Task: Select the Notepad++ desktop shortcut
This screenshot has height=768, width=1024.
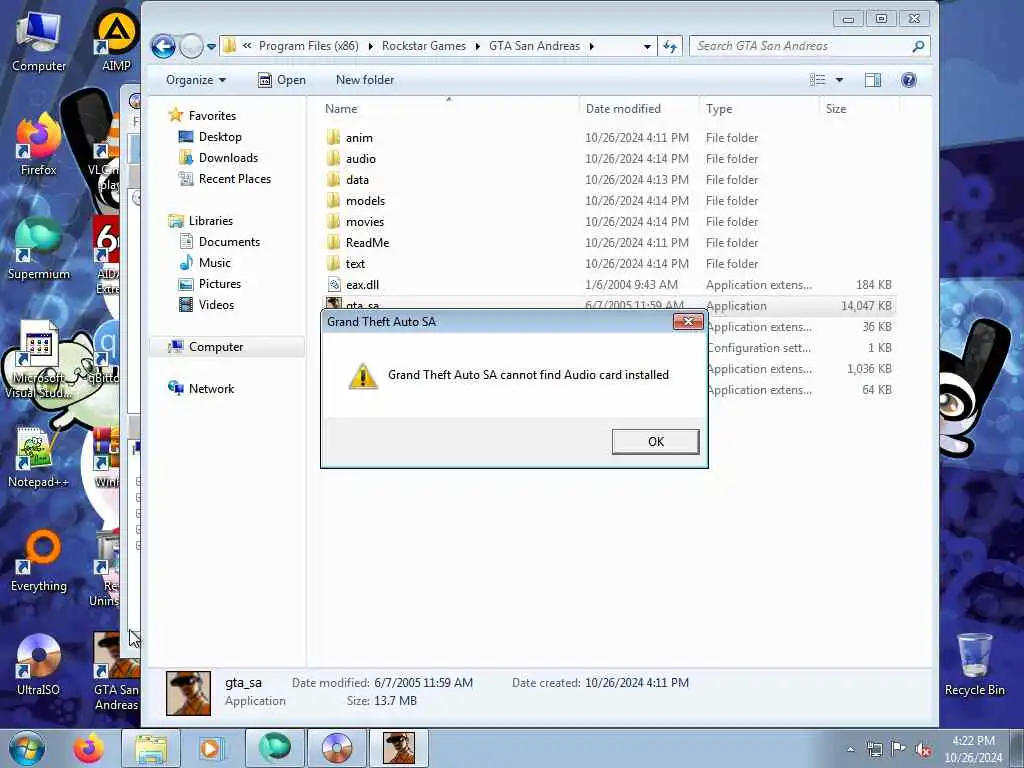Action: tap(38, 458)
